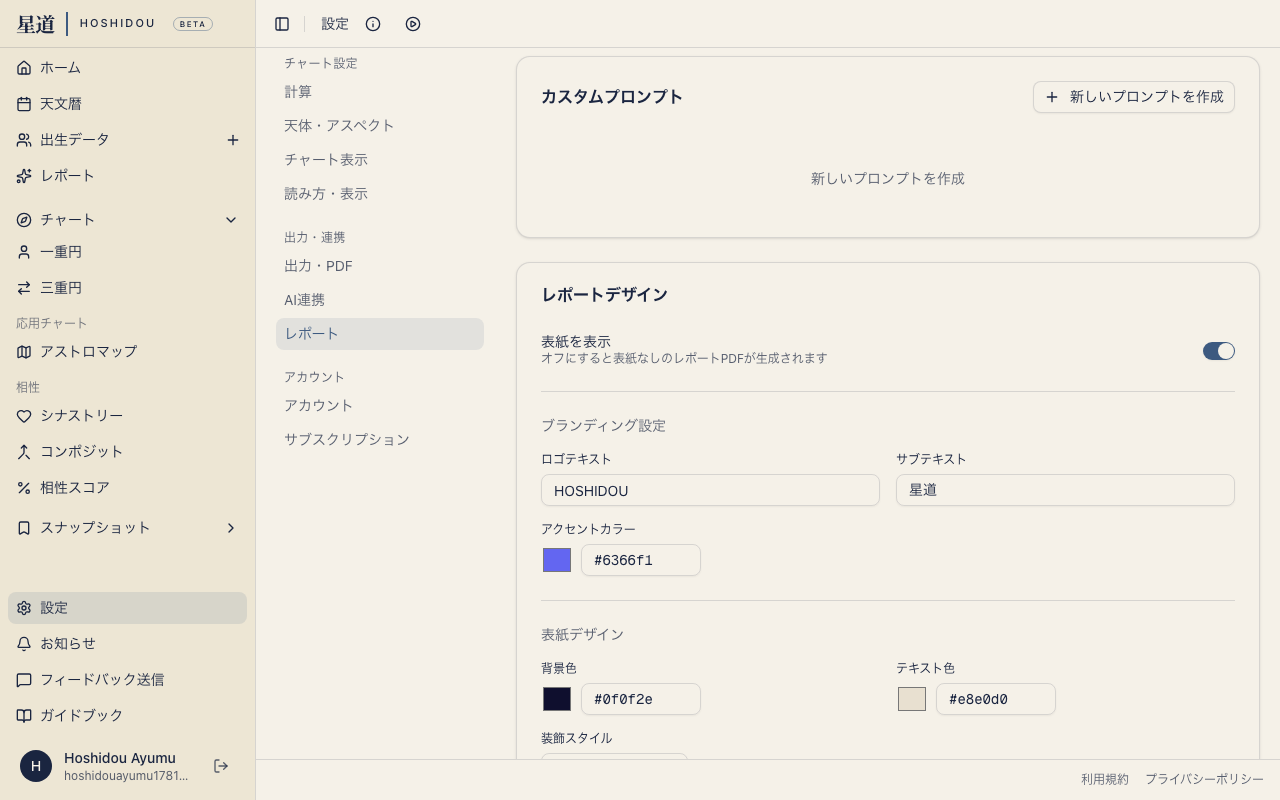Image resolution: width=1280 pixels, height=800 pixels.
Task: Click the bell icon for お知らせ
Action: (24, 644)
